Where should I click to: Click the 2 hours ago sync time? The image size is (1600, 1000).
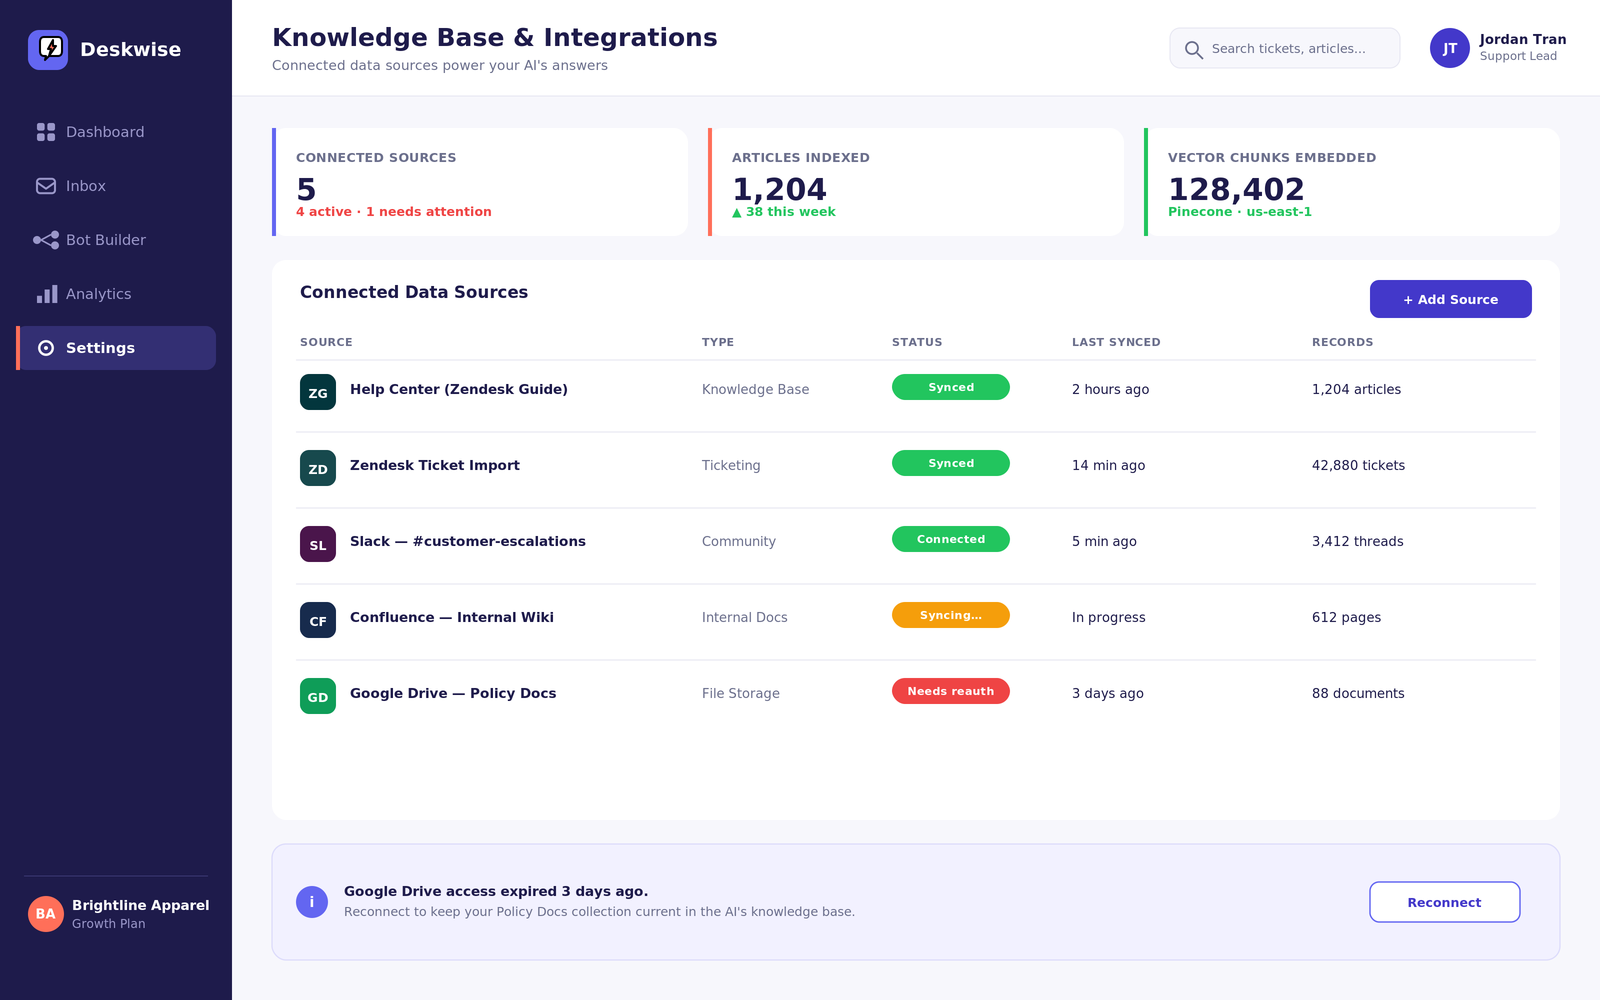(1110, 389)
